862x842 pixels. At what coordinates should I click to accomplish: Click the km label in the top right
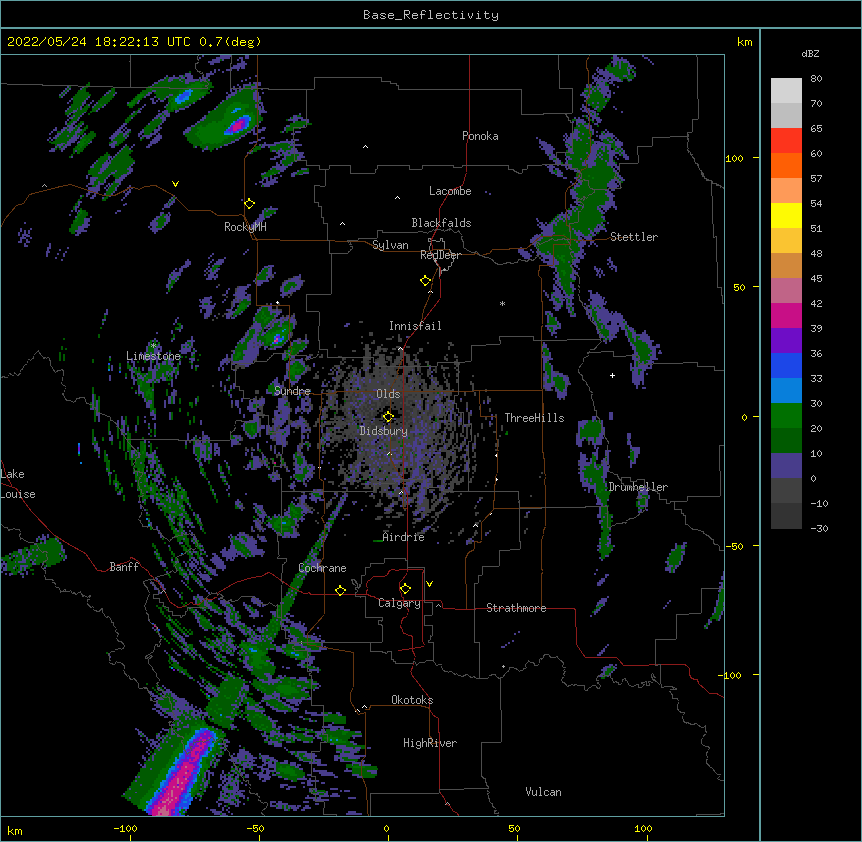pyautogui.click(x=744, y=42)
